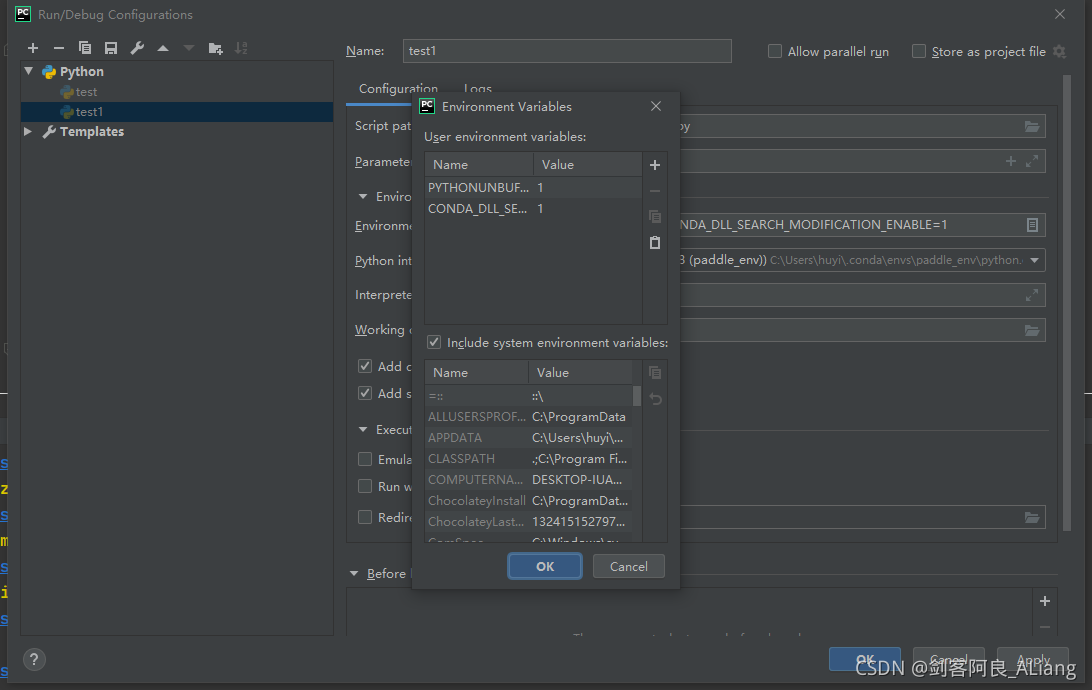Image resolution: width=1092 pixels, height=690 pixels.
Task: Open the environment variables editor icon
Action: (1032, 225)
